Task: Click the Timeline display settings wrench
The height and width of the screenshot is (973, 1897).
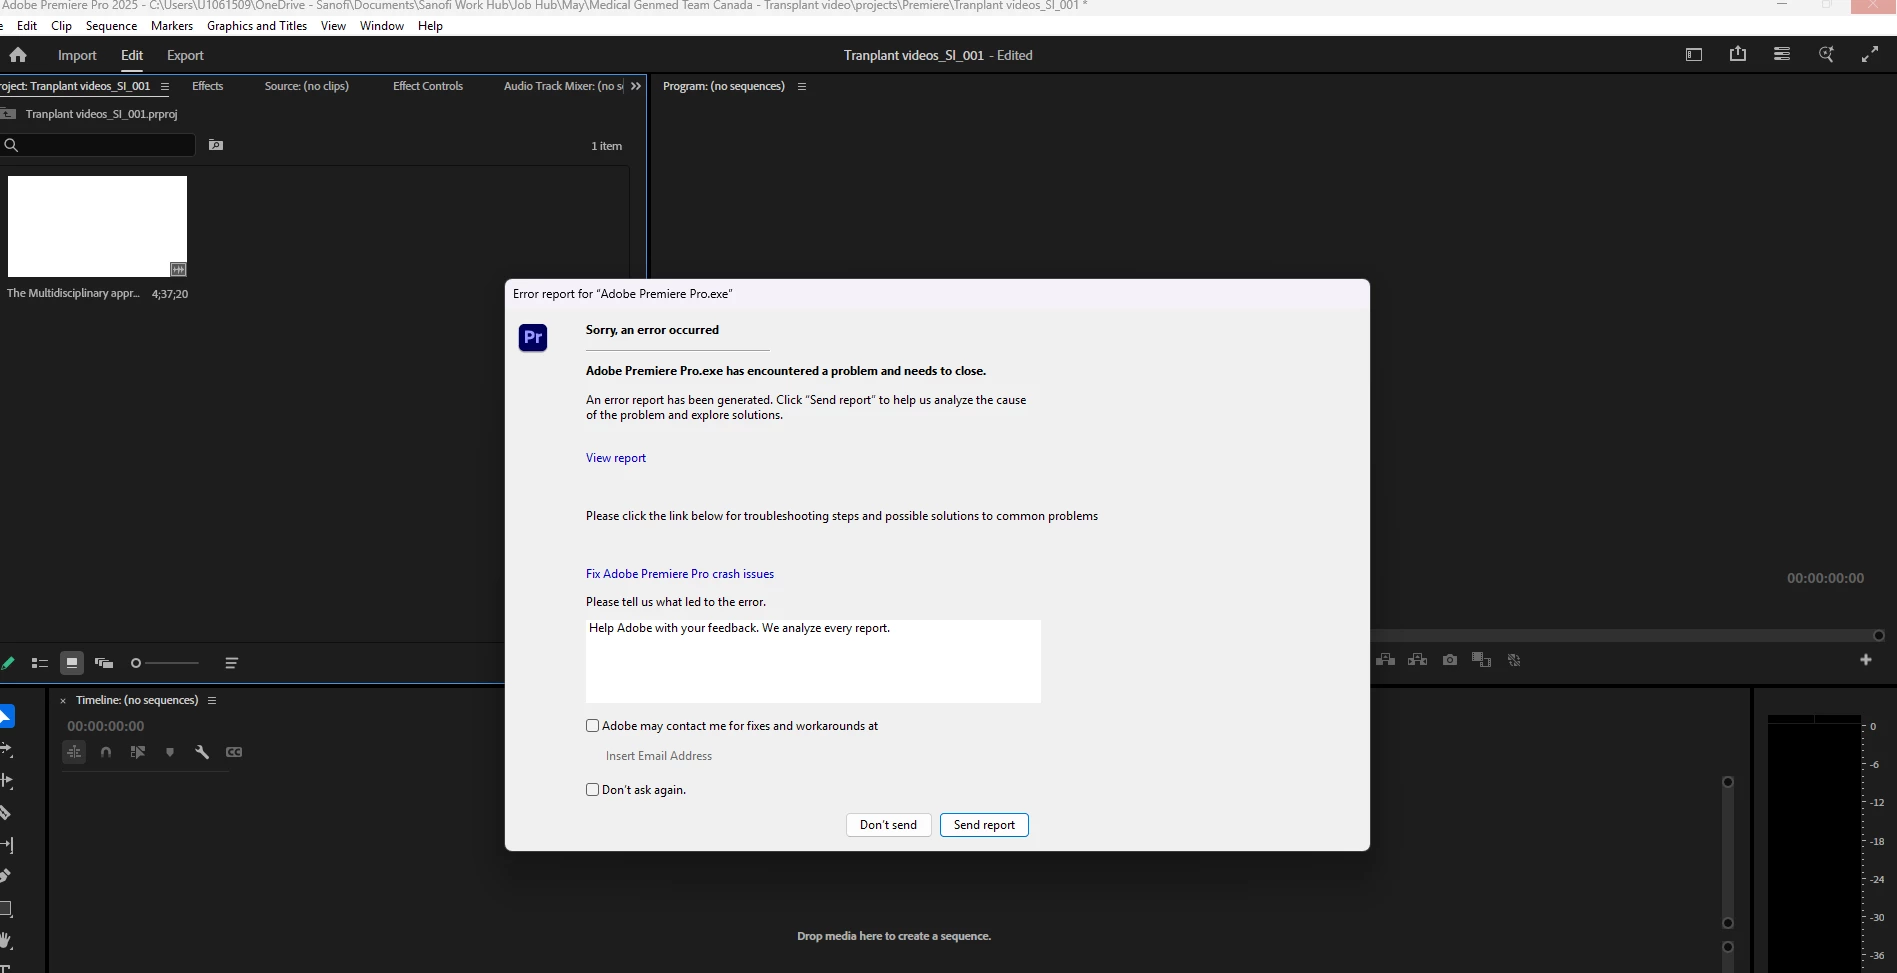Action: pyautogui.click(x=202, y=752)
